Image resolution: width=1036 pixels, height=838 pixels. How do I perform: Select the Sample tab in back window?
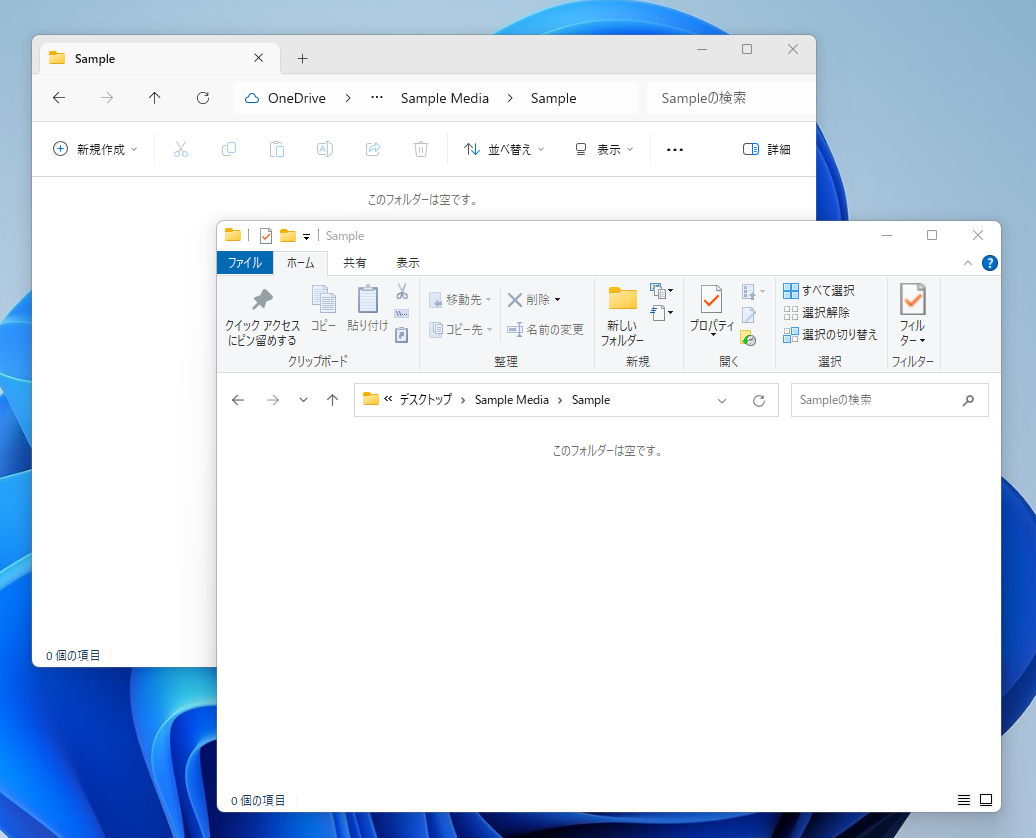pos(159,58)
